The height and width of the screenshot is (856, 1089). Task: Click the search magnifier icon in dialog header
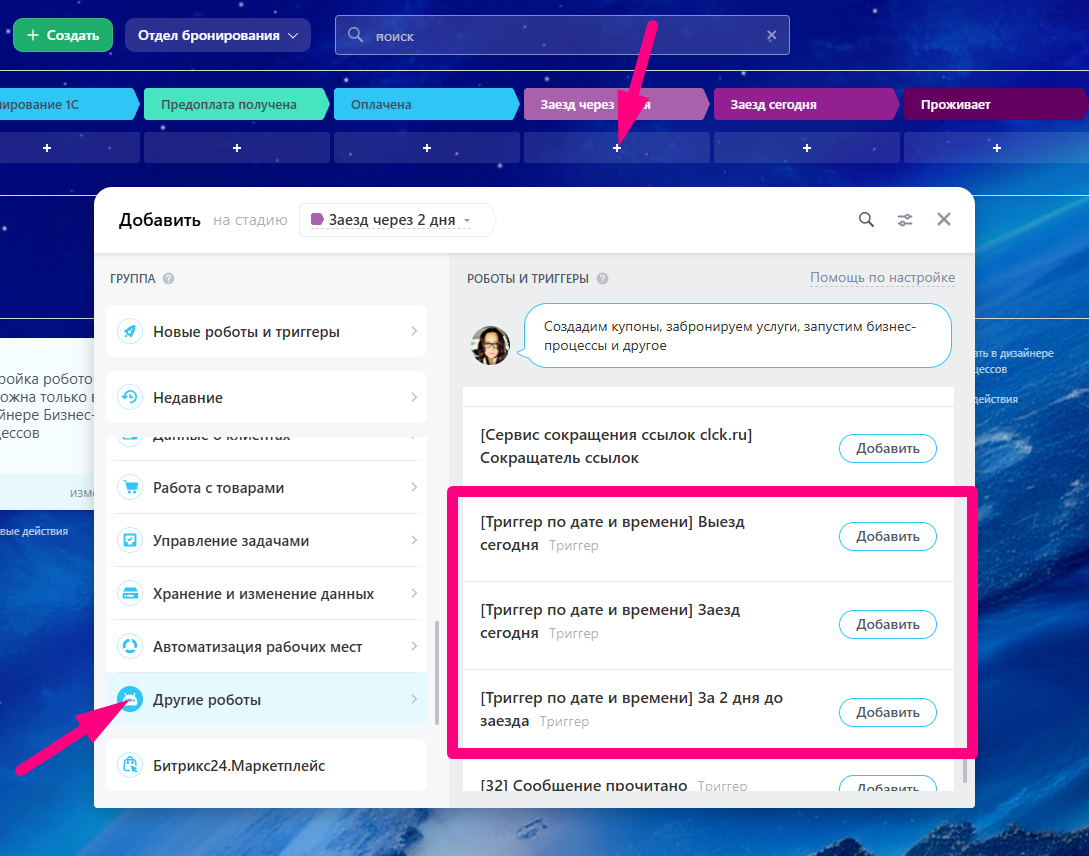tap(866, 220)
